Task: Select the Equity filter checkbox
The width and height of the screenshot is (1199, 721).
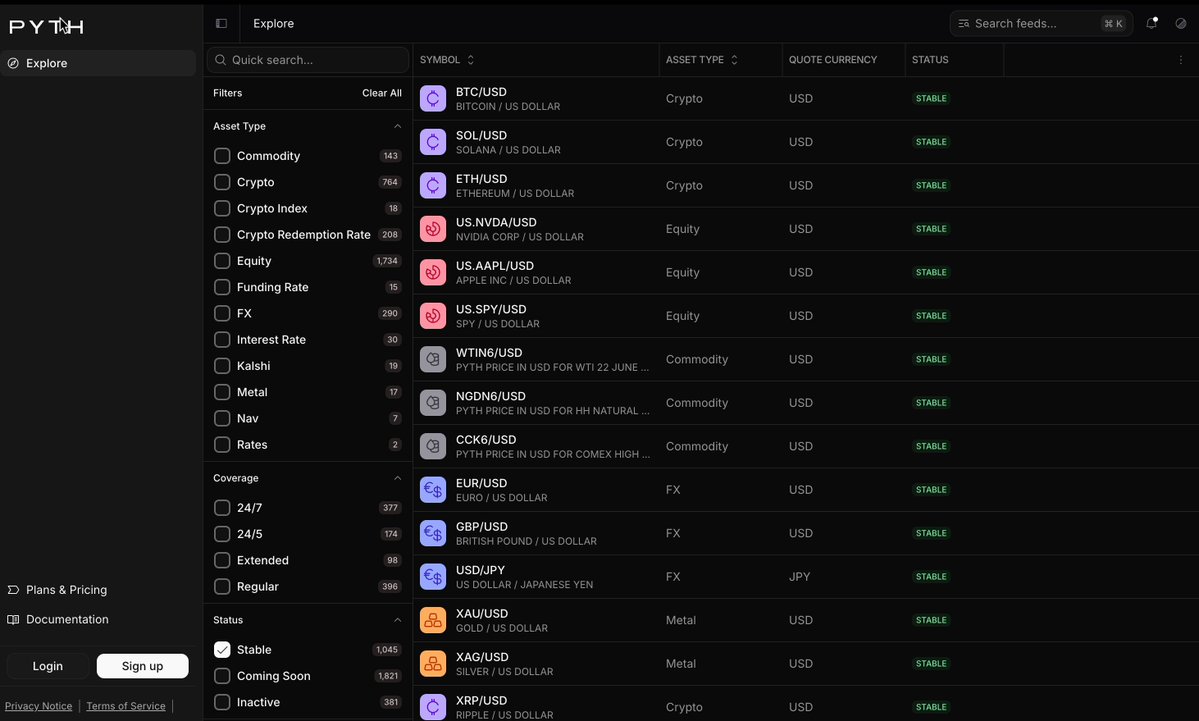Action: click(x=222, y=261)
